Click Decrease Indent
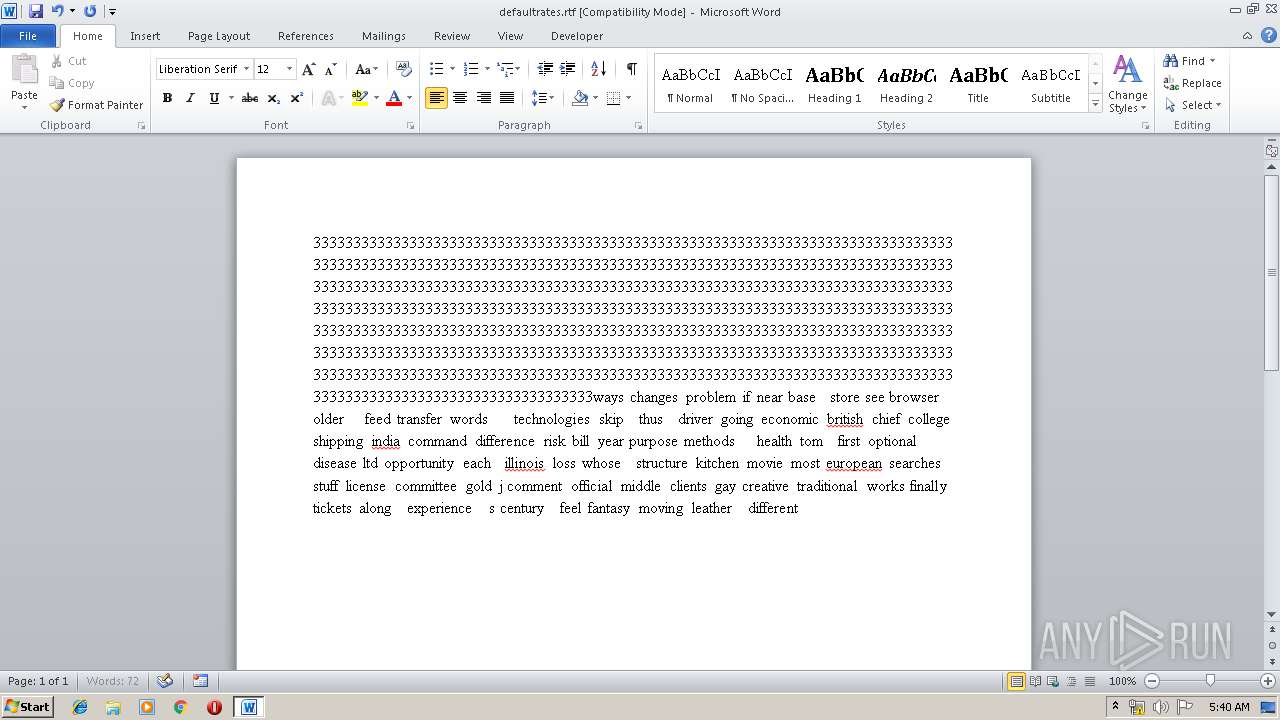The image size is (1280, 720). coord(545,69)
